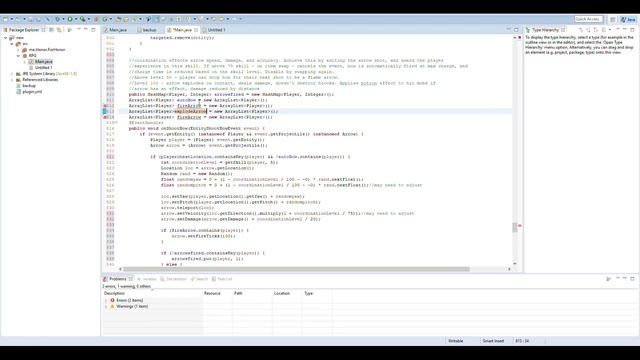
Task: Show the Subtype Hierarchy icon
Action: [596, 30]
